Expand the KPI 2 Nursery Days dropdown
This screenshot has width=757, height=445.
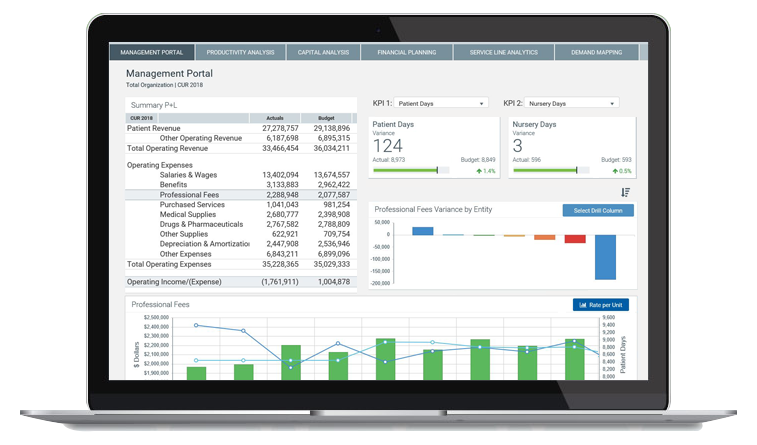tap(572, 103)
